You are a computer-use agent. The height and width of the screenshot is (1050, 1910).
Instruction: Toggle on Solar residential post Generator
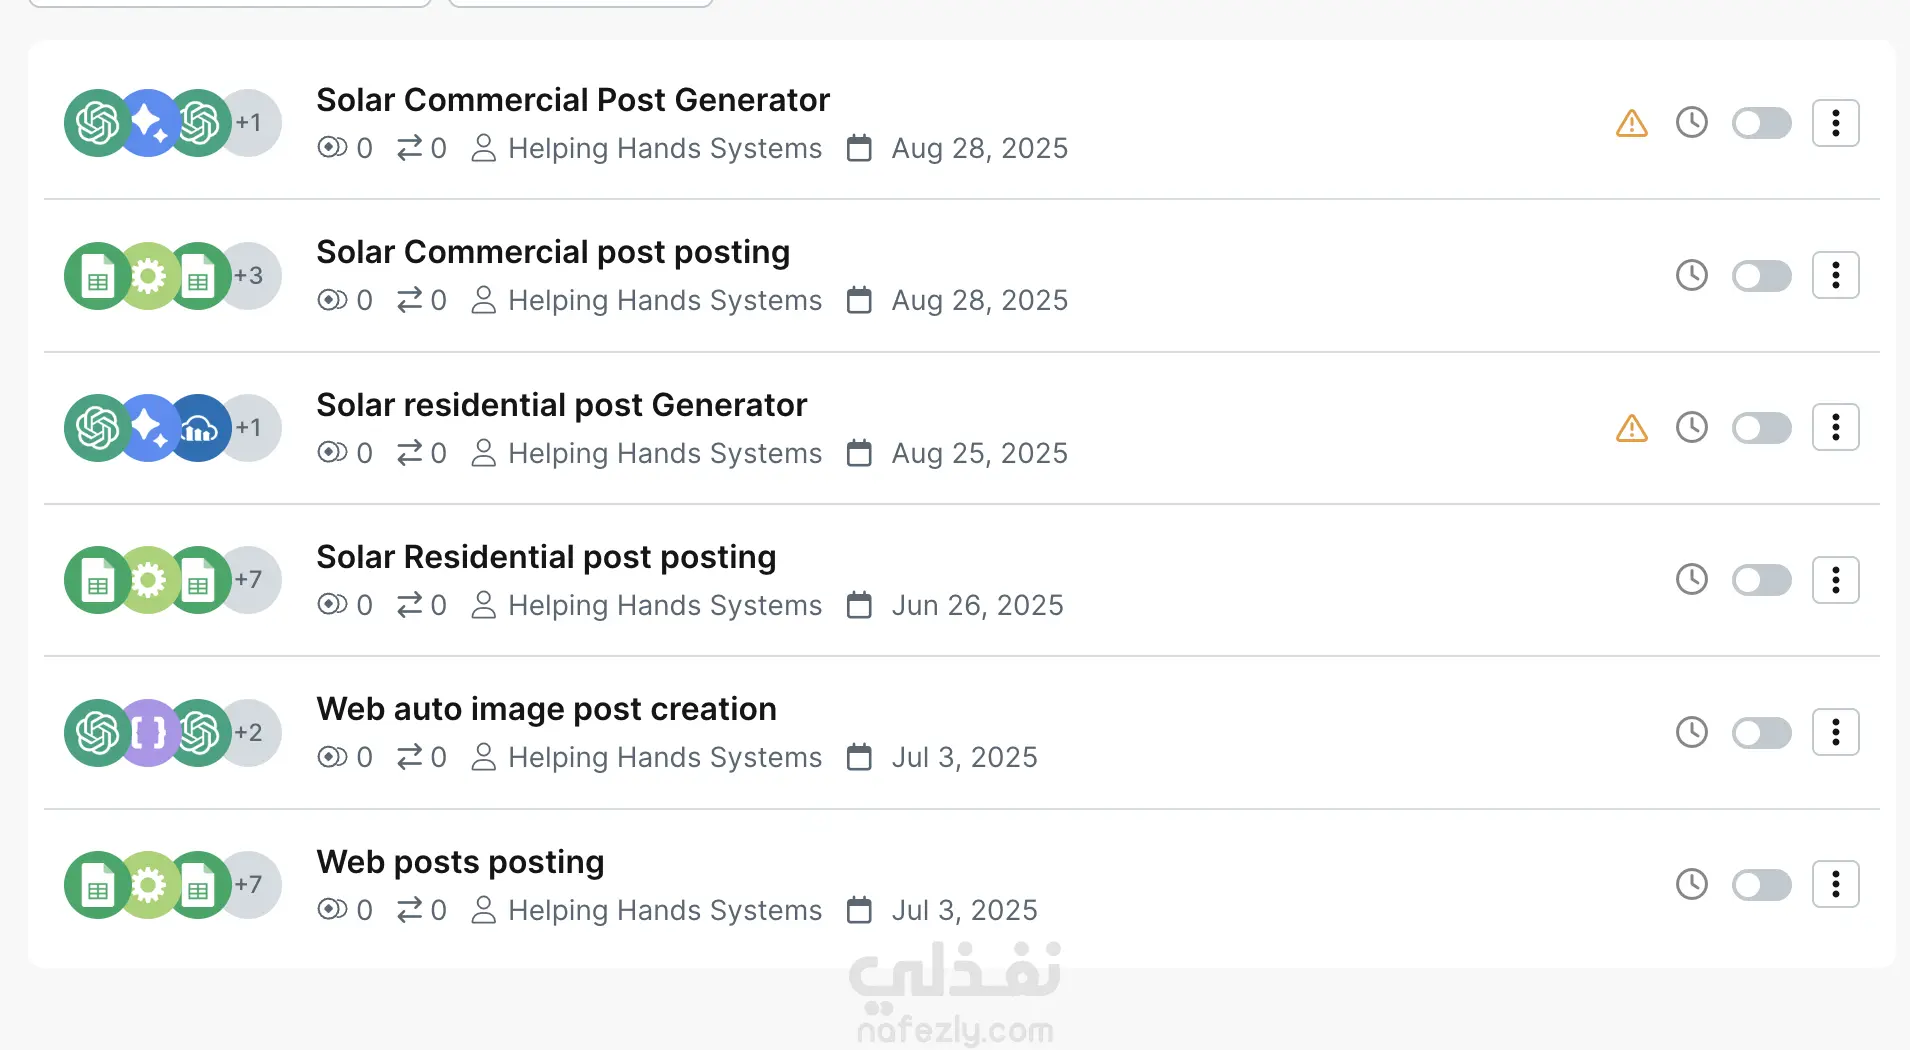(1761, 428)
